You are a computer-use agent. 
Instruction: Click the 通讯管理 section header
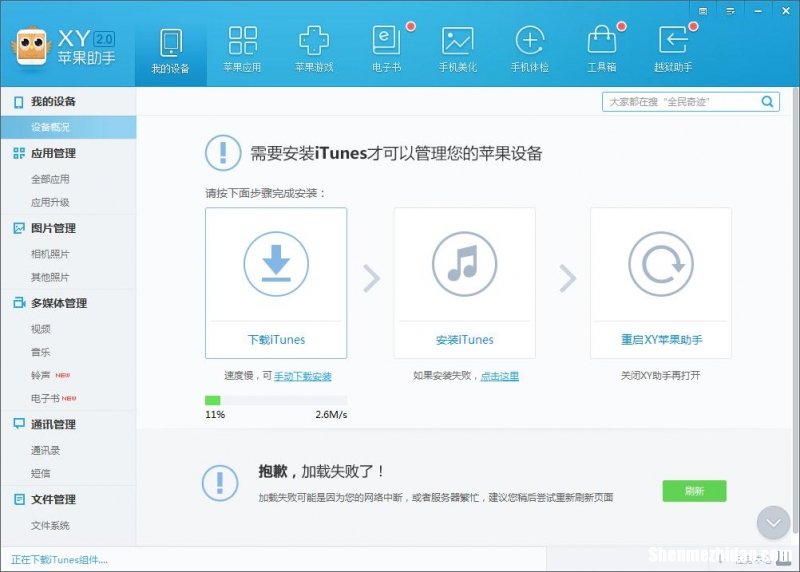pyautogui.click(x=53, y=425)
